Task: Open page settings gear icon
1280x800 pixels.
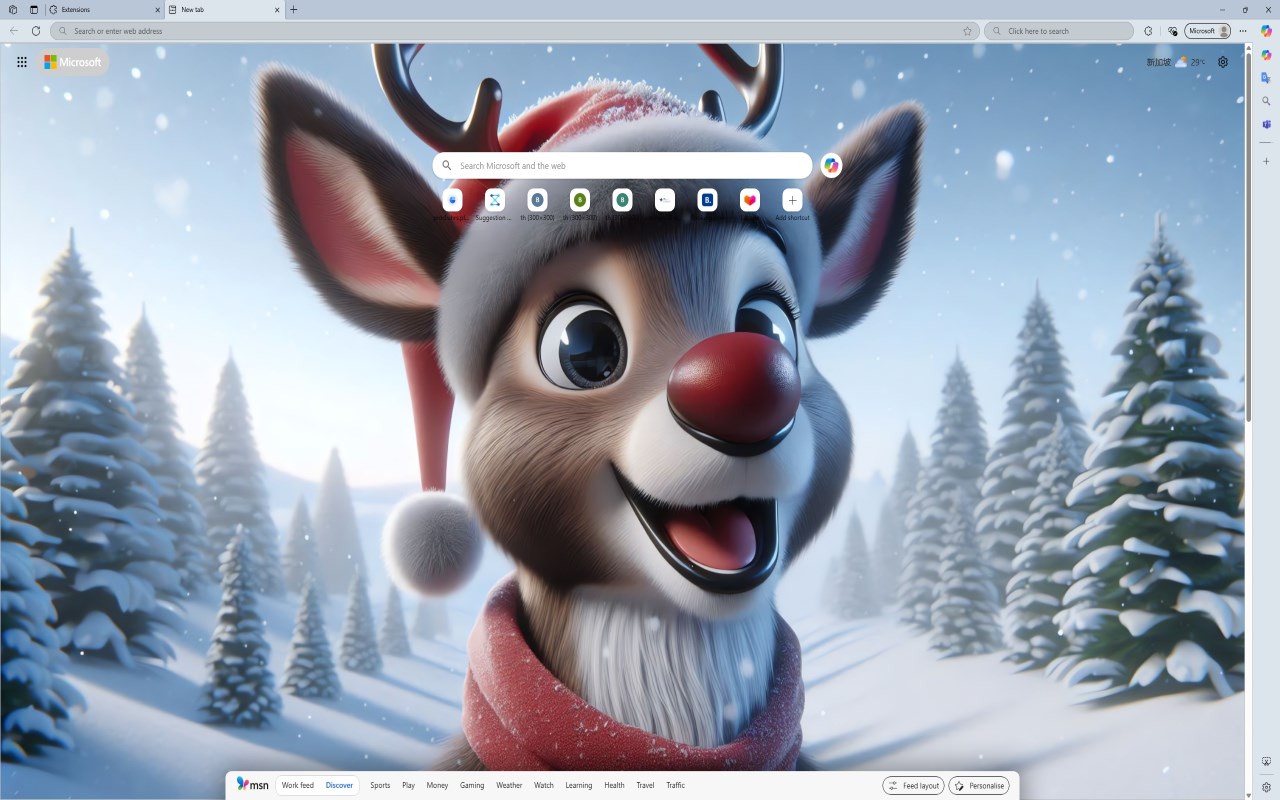Action: pyautogui.click(x=1223, y=62)
